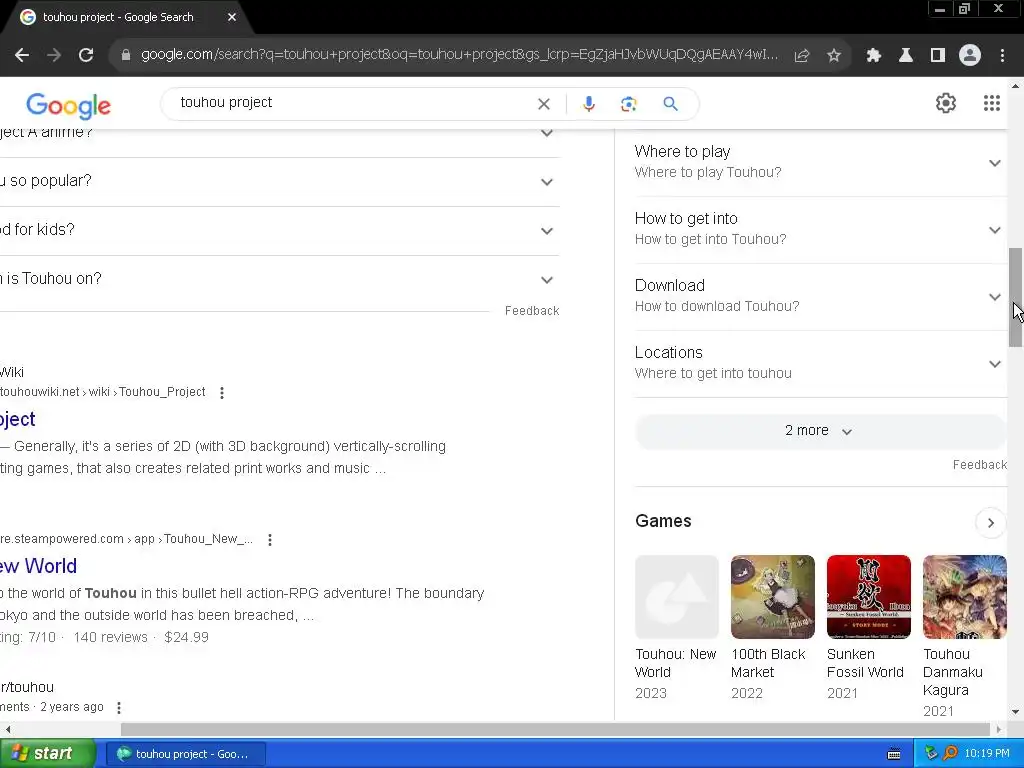The image size is (1024, 768).
Task: Click the '$24.99' price text
Action: point(186,637)
